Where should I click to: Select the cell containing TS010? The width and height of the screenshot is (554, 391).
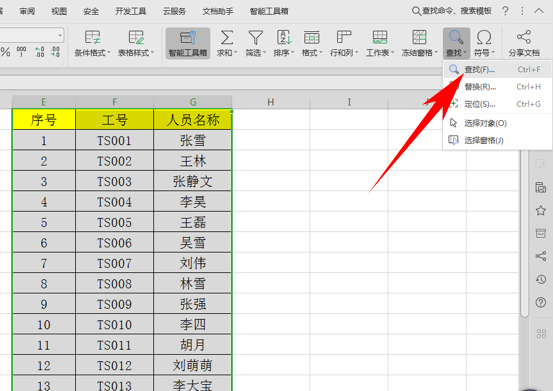click(114, 324)
